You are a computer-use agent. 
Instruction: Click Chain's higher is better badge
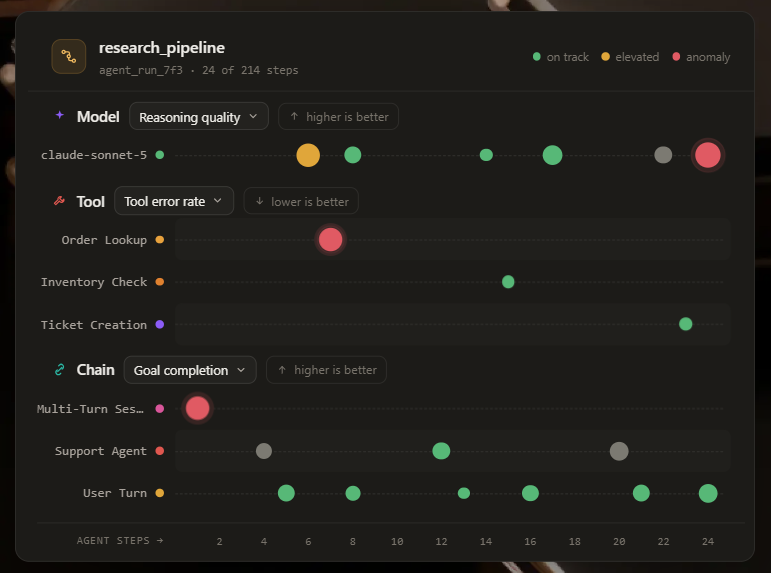coord(326,370)
